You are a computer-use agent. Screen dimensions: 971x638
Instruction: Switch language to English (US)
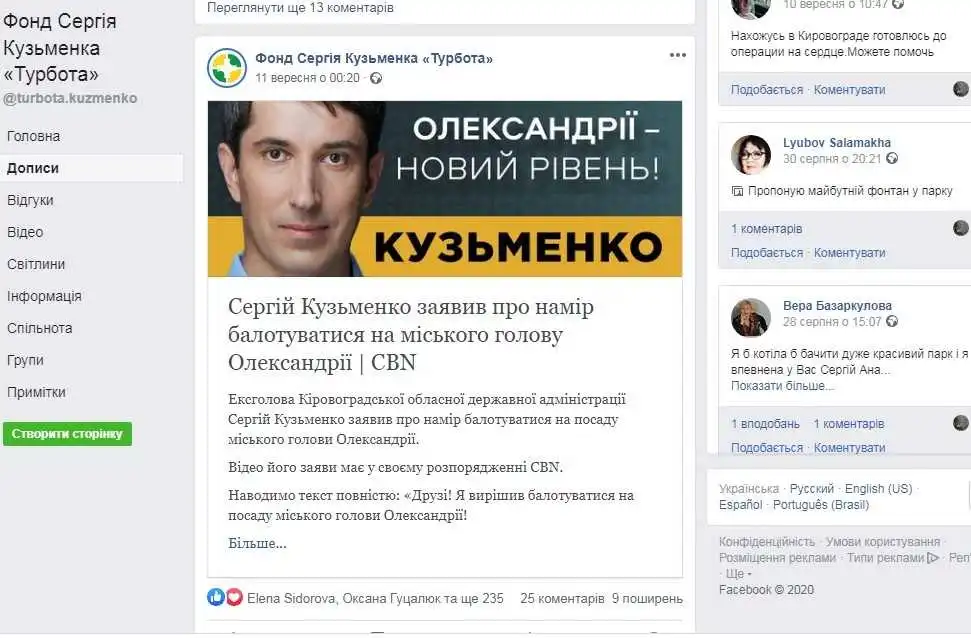[x=878, y=489]
